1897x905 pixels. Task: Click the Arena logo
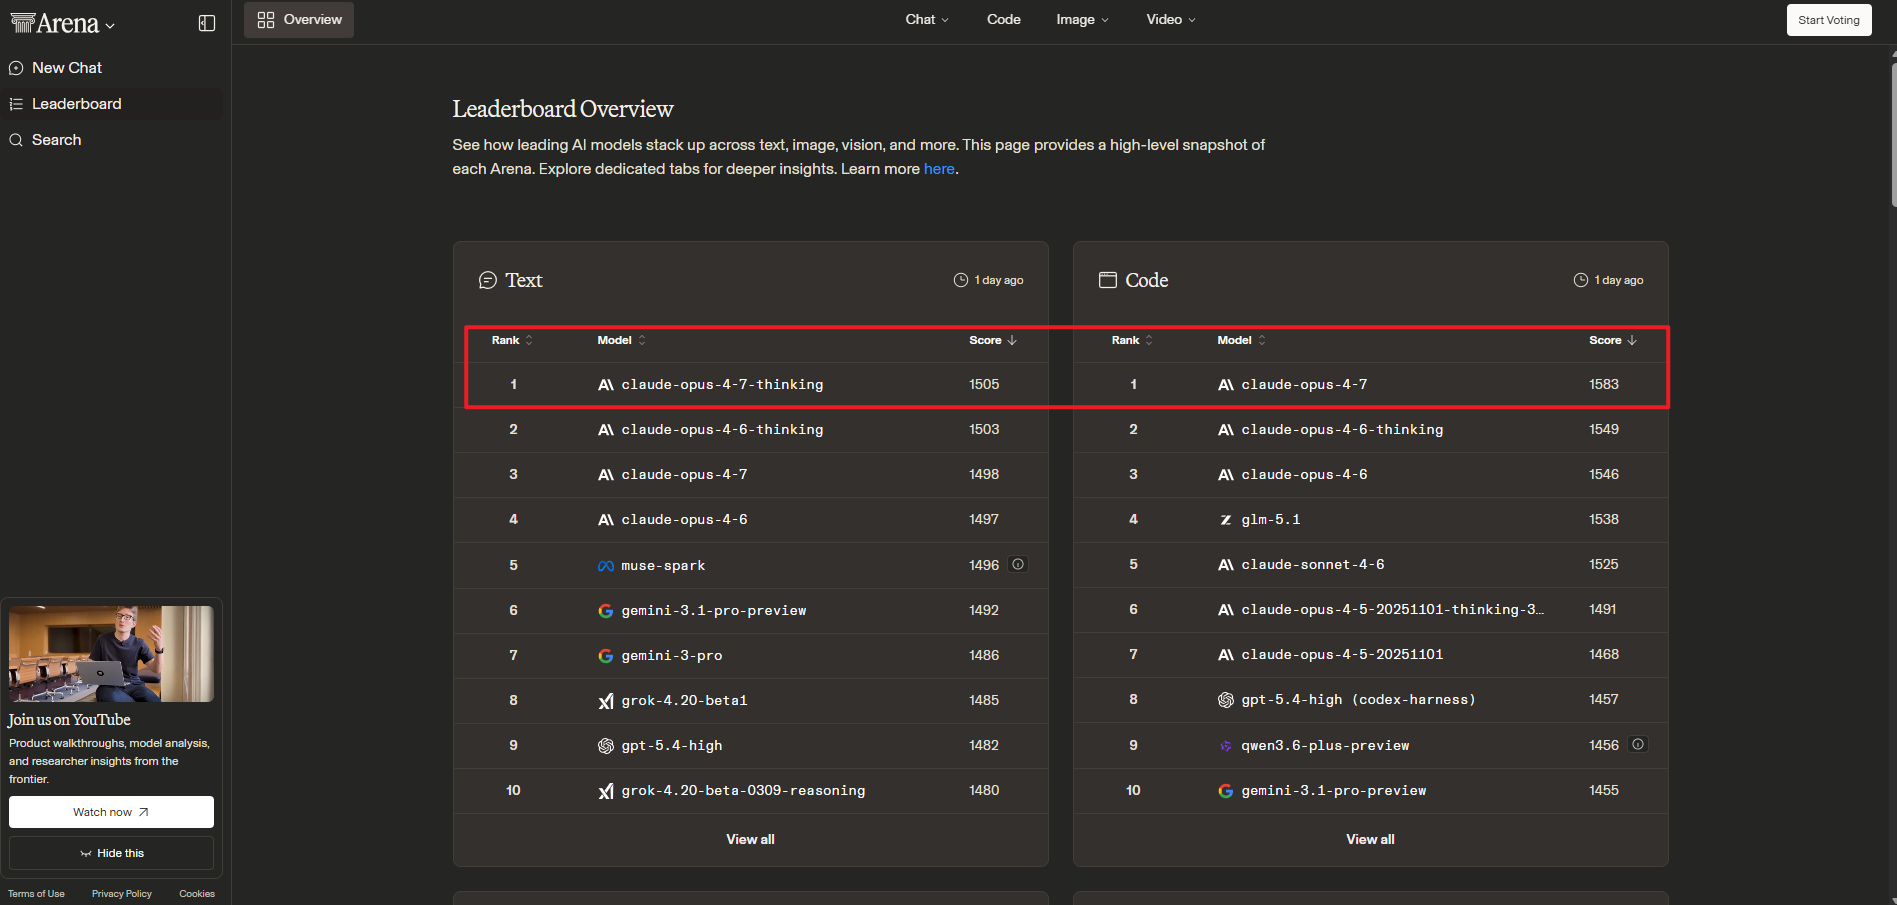click(55, 23)
